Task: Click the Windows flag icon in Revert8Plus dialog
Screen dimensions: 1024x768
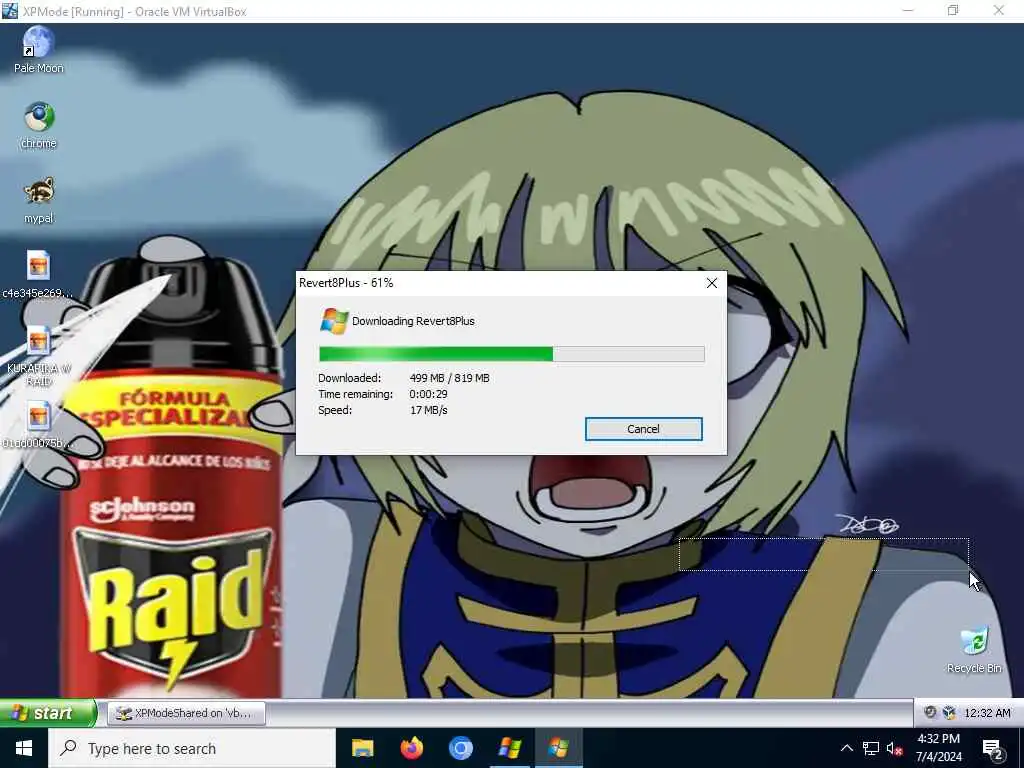Action: tap(334, 321)
